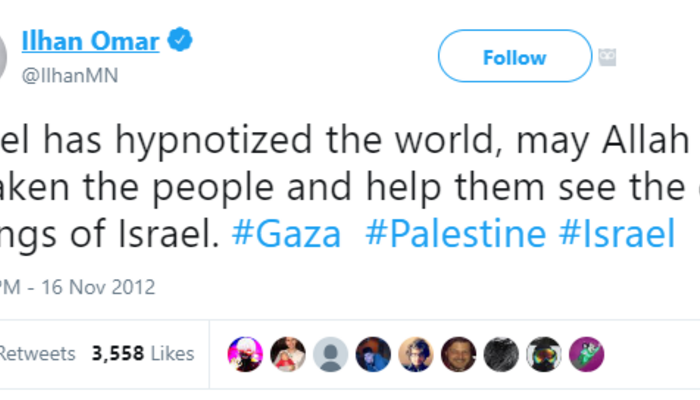Image resolution: width=700 pixels, height=400 pixels.
Task: Click the 16 Nov 2012 timestamp
Action: coord(97,288)
